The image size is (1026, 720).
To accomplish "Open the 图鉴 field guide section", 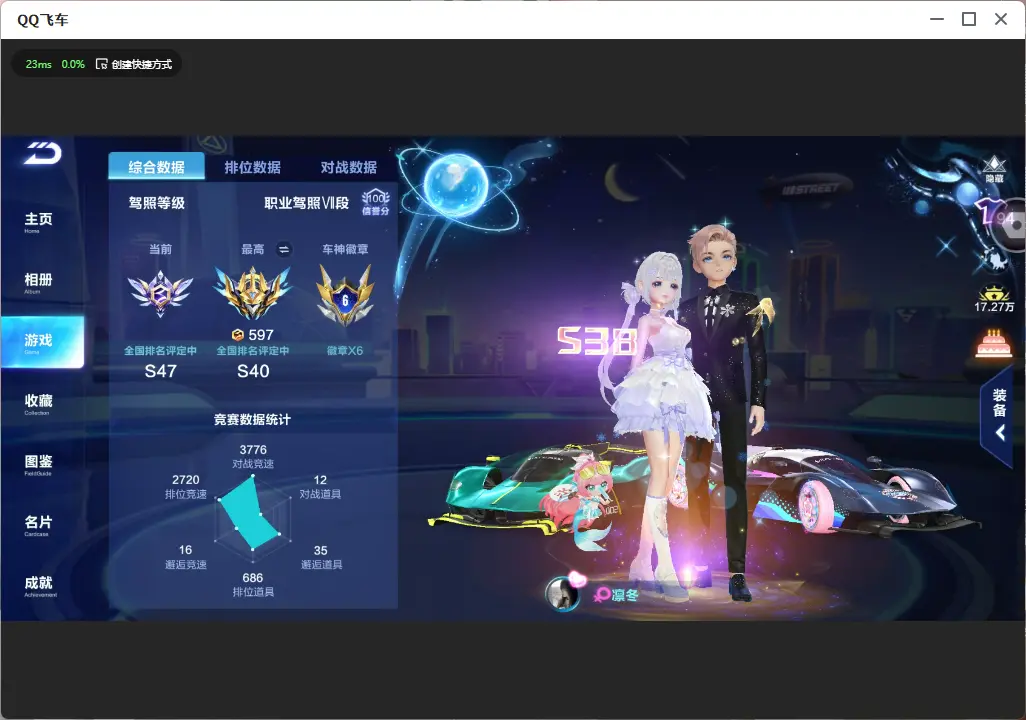I will [x=38, y=464].
